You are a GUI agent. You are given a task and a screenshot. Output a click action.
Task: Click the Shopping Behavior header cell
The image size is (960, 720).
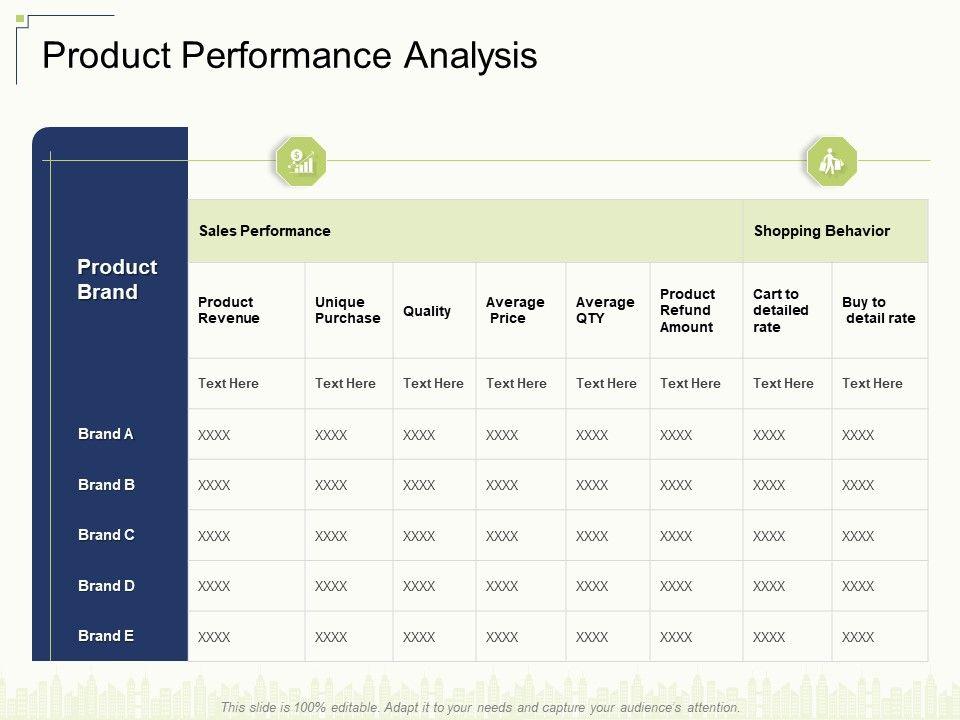pos(821,231)
